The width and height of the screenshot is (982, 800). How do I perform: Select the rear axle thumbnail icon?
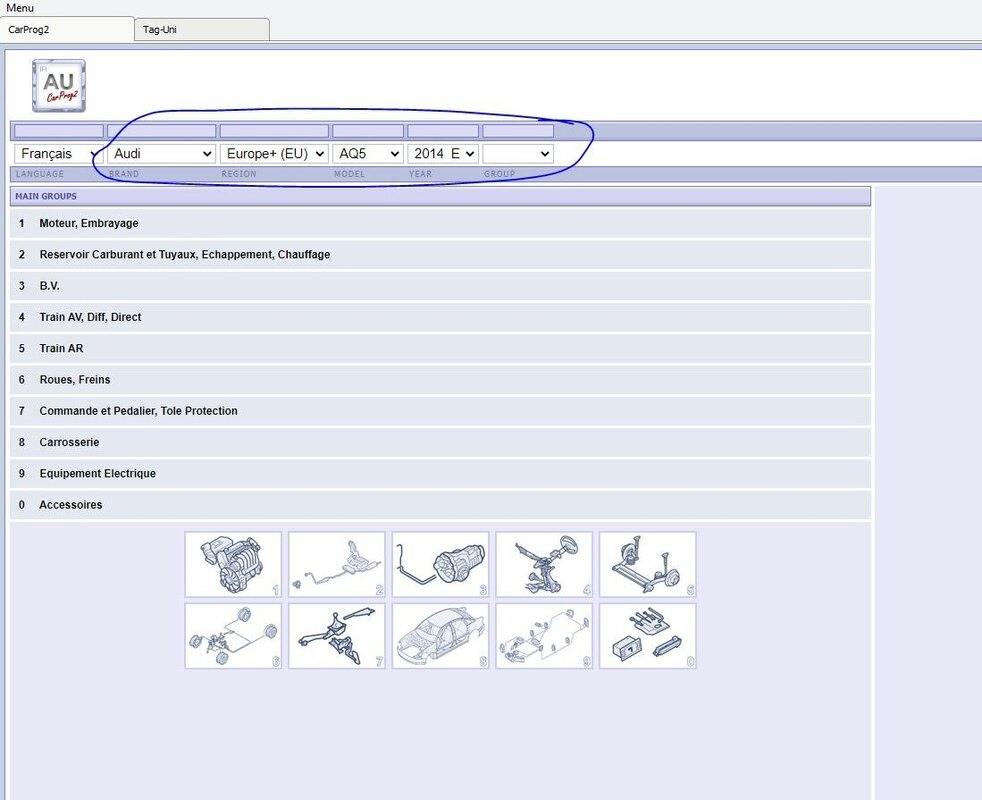(x=648, y=564)
